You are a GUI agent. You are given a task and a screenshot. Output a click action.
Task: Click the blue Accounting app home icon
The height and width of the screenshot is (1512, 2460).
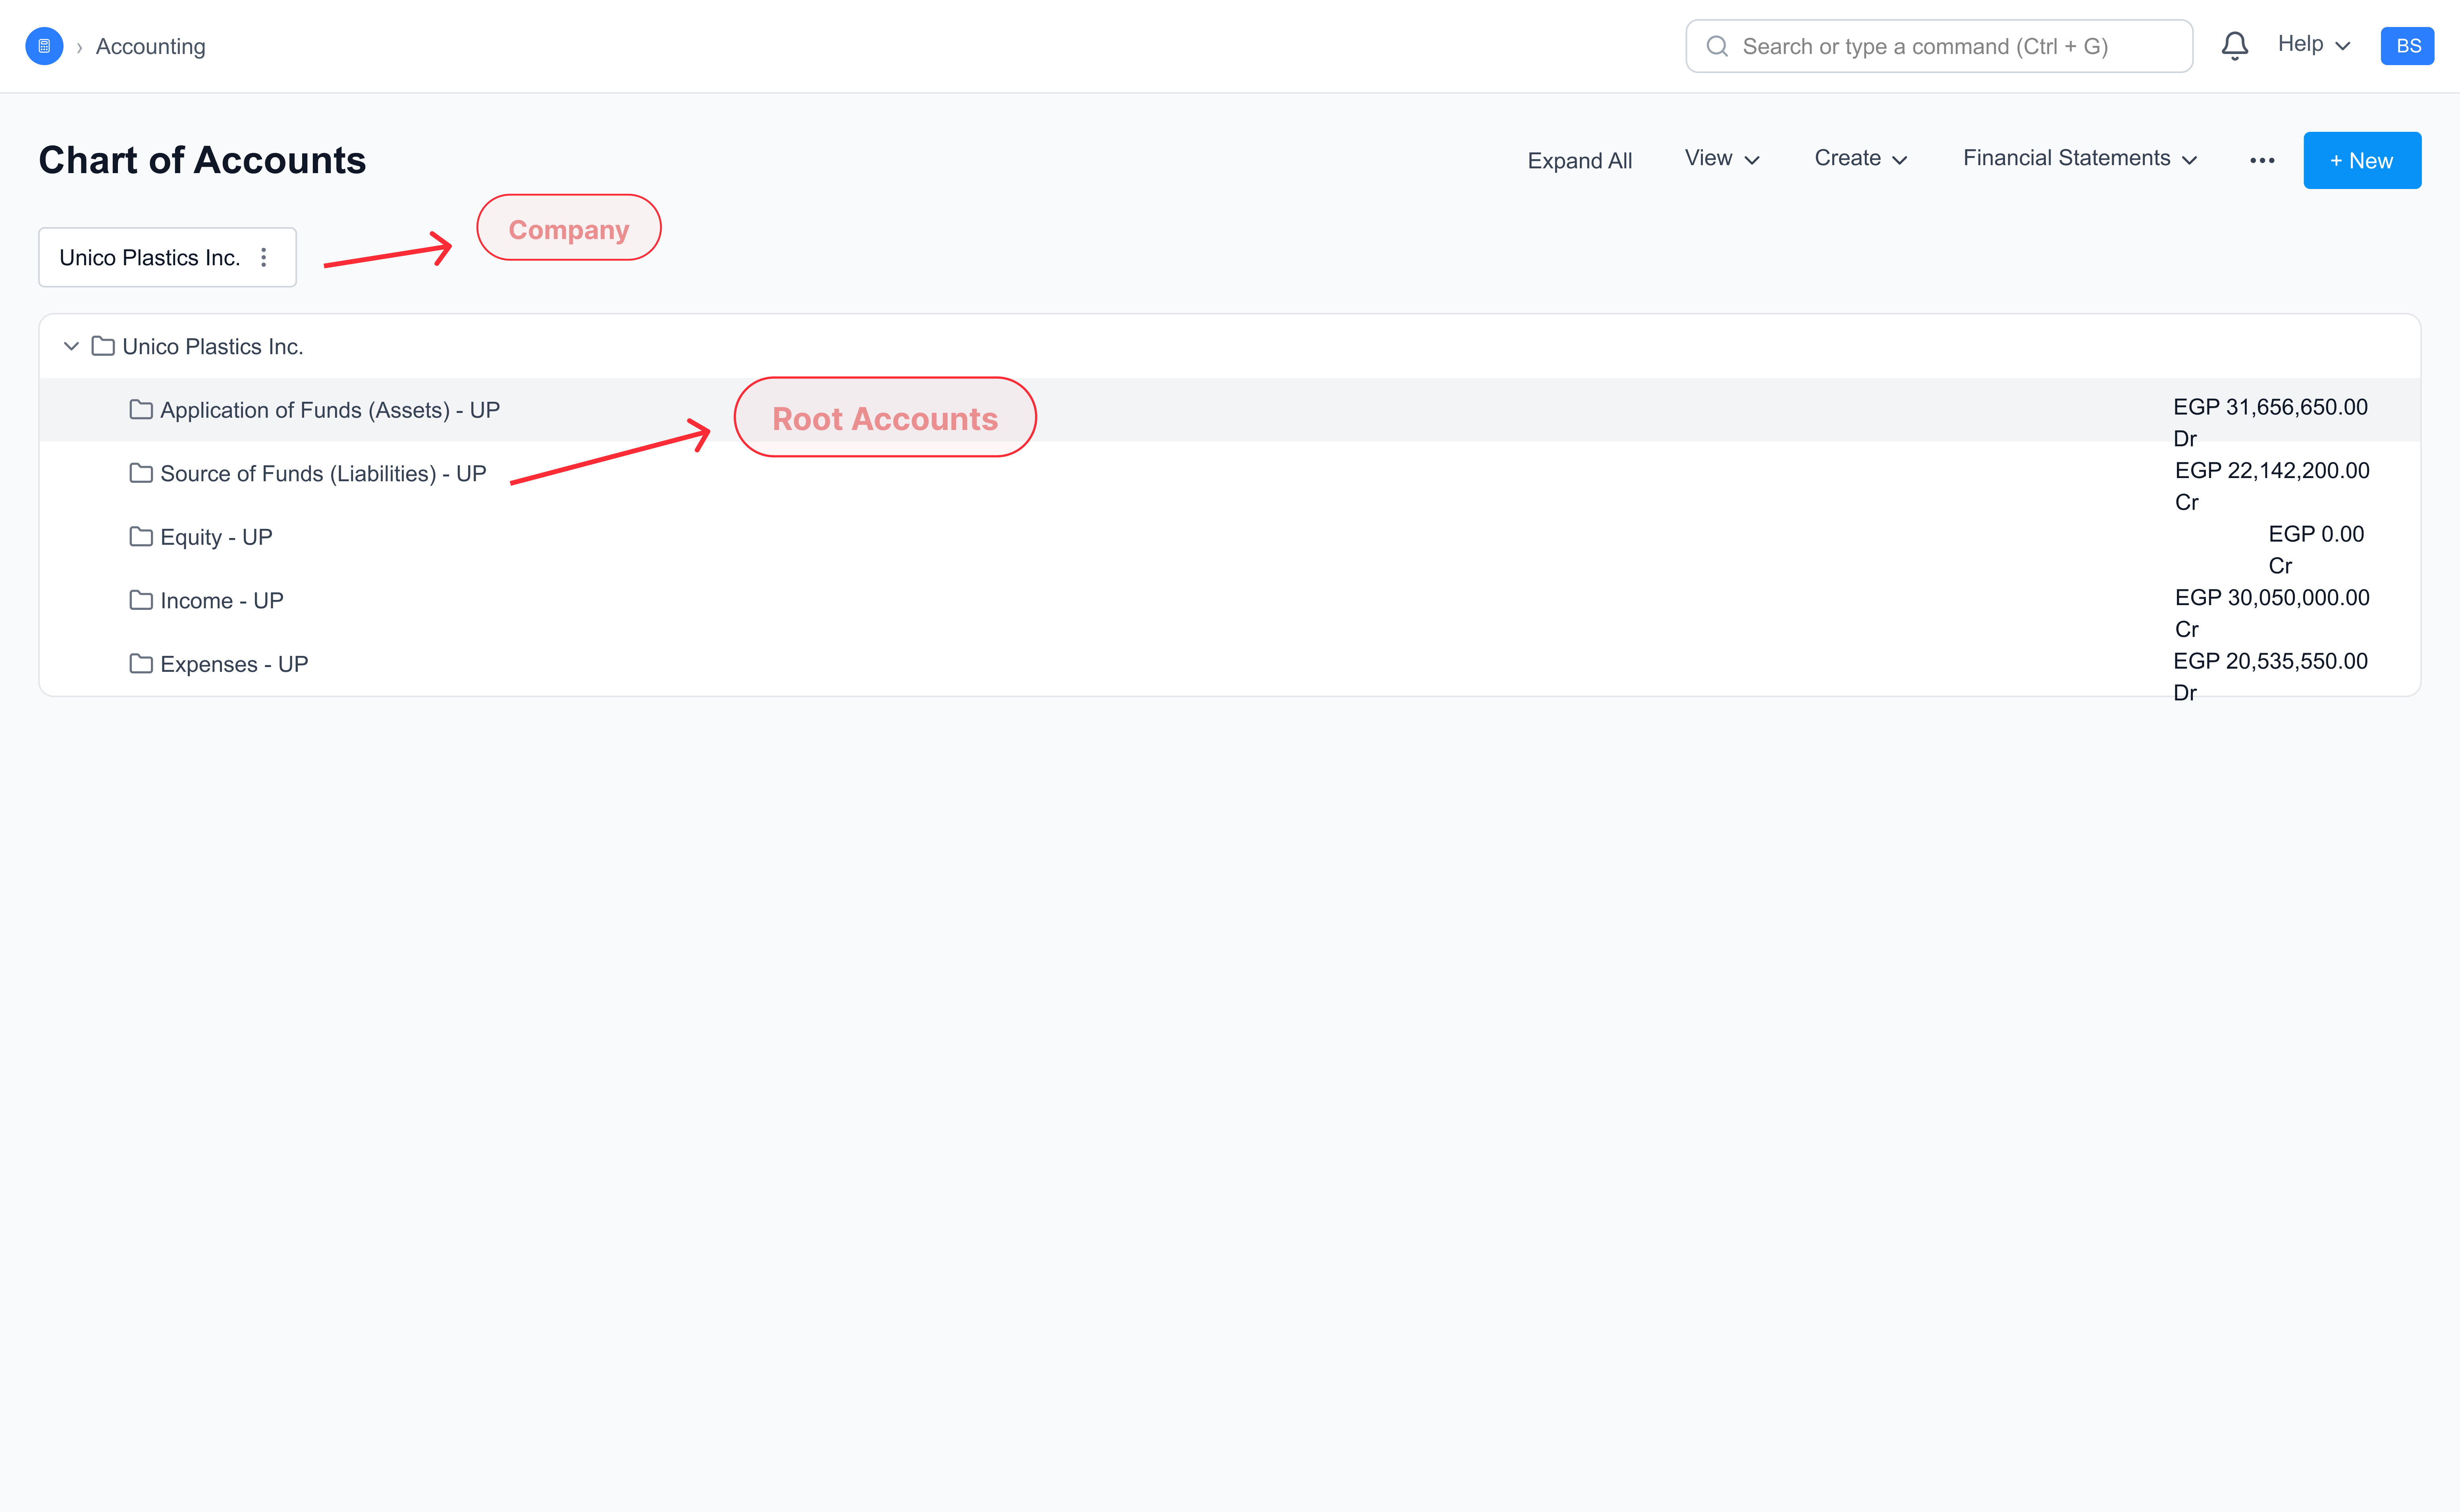(x=44, y=46)
